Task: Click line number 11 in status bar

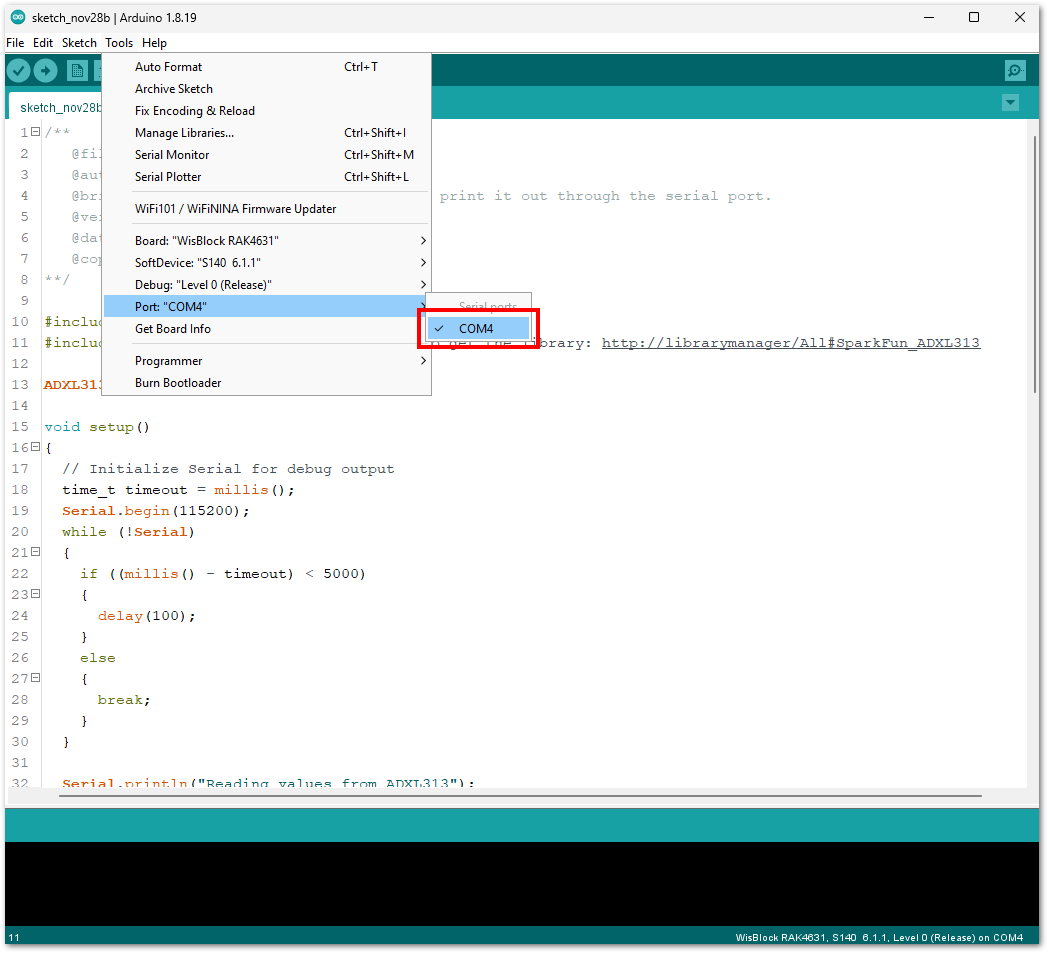Action: click(14, 938)
